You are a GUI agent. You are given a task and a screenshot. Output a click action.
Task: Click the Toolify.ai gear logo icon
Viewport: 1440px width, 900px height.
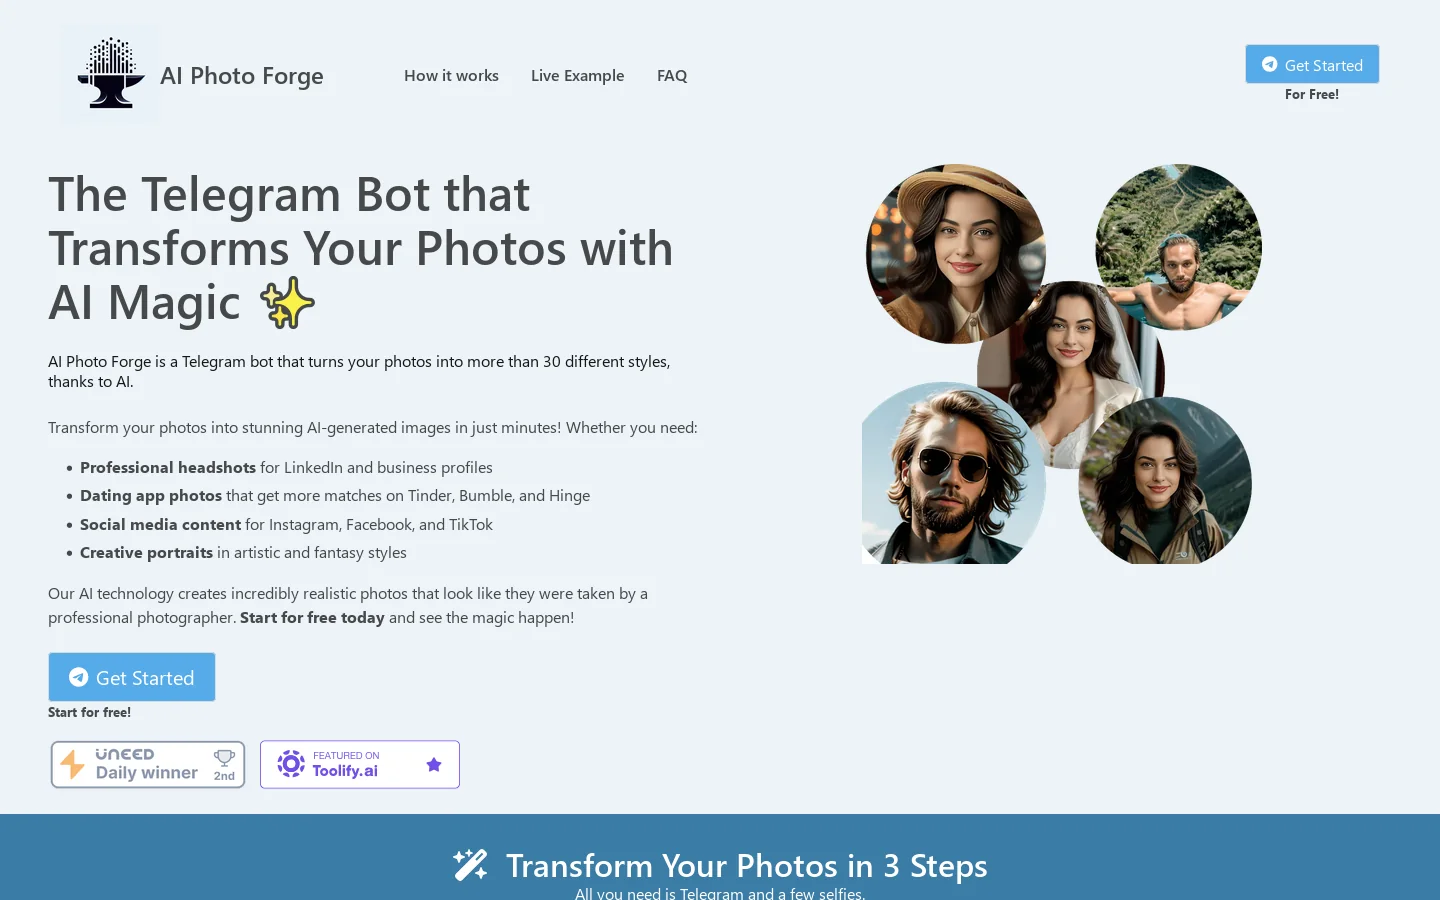291,764
